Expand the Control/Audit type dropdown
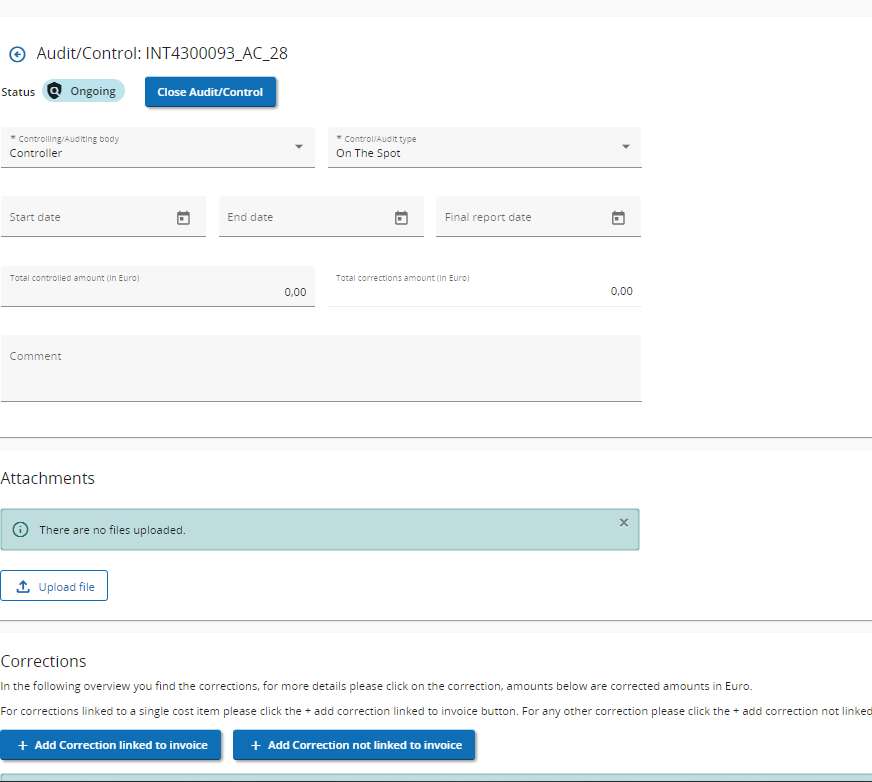The width and height of the screenshot is (872, 782). pos(625,147)
